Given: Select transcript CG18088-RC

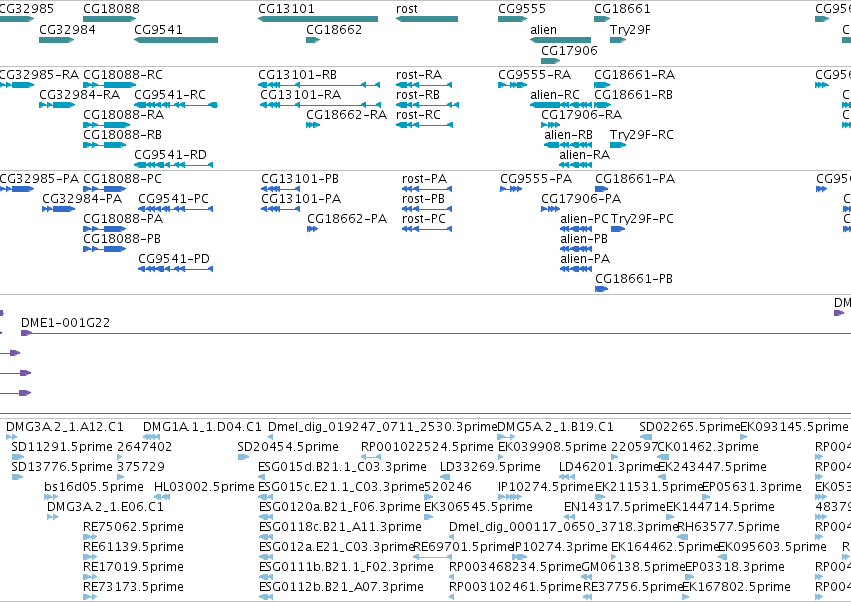Looking at the screenshot, I should [x=123, y=74].
